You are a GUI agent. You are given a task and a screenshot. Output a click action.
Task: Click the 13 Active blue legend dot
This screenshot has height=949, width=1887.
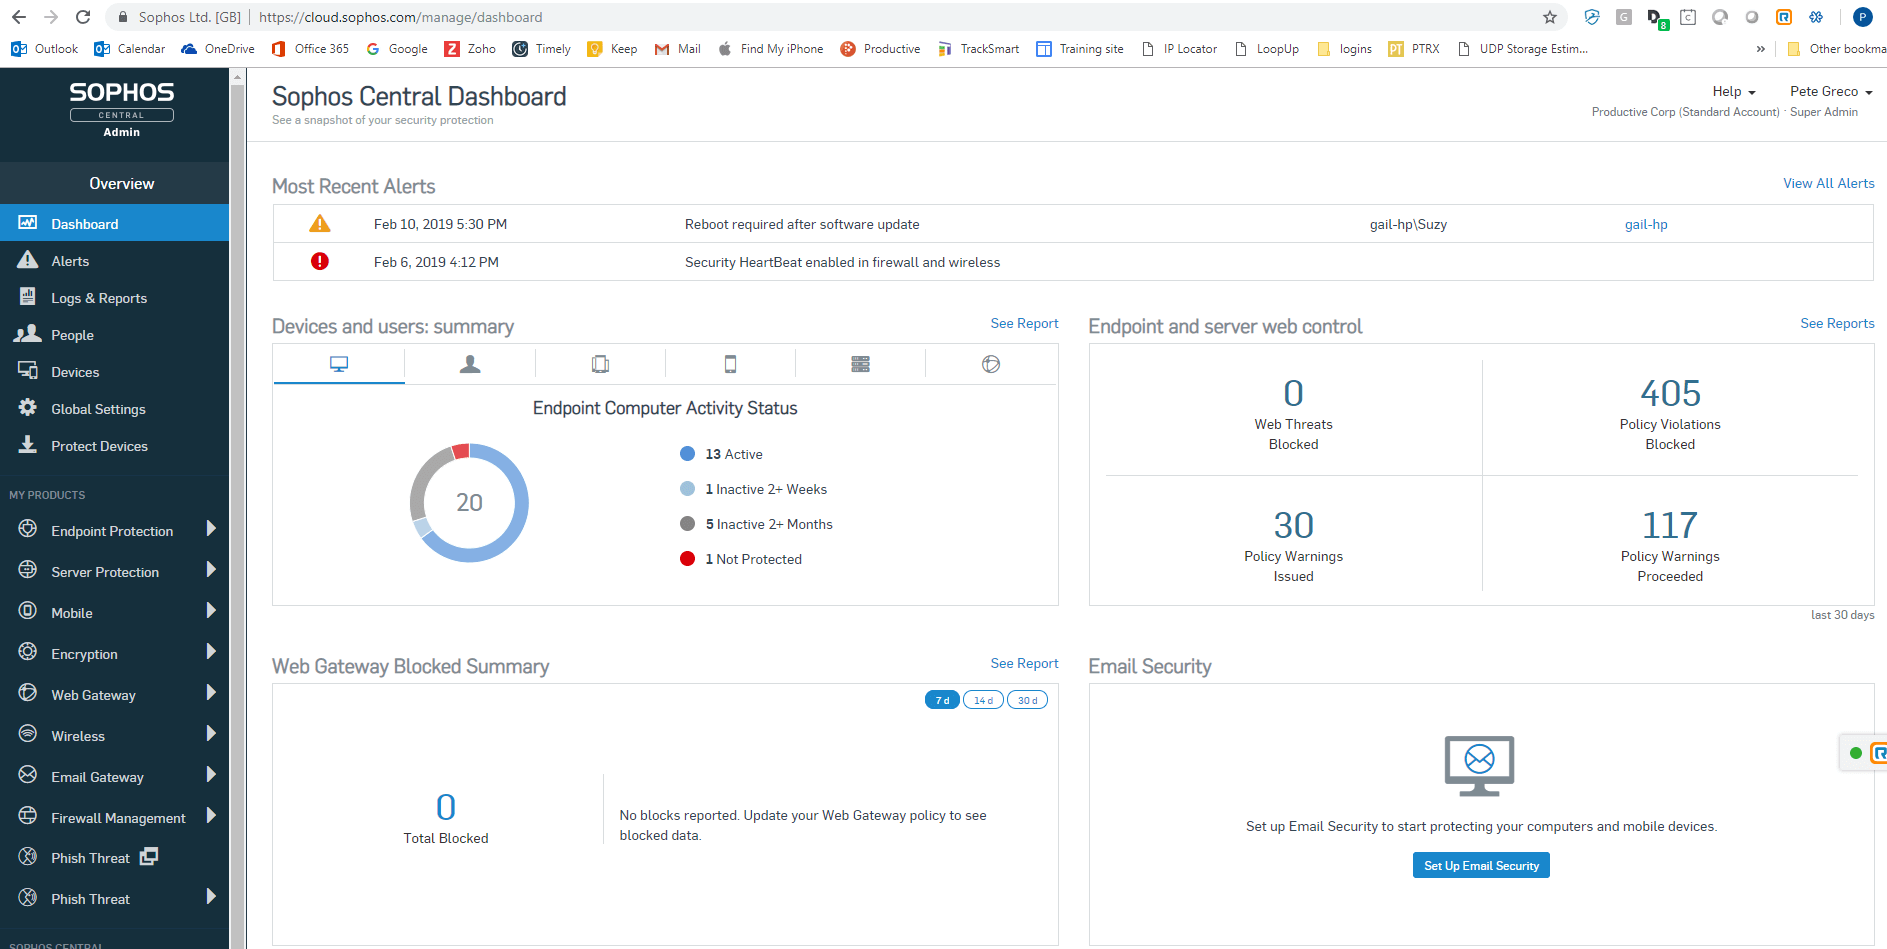point(688,454)
